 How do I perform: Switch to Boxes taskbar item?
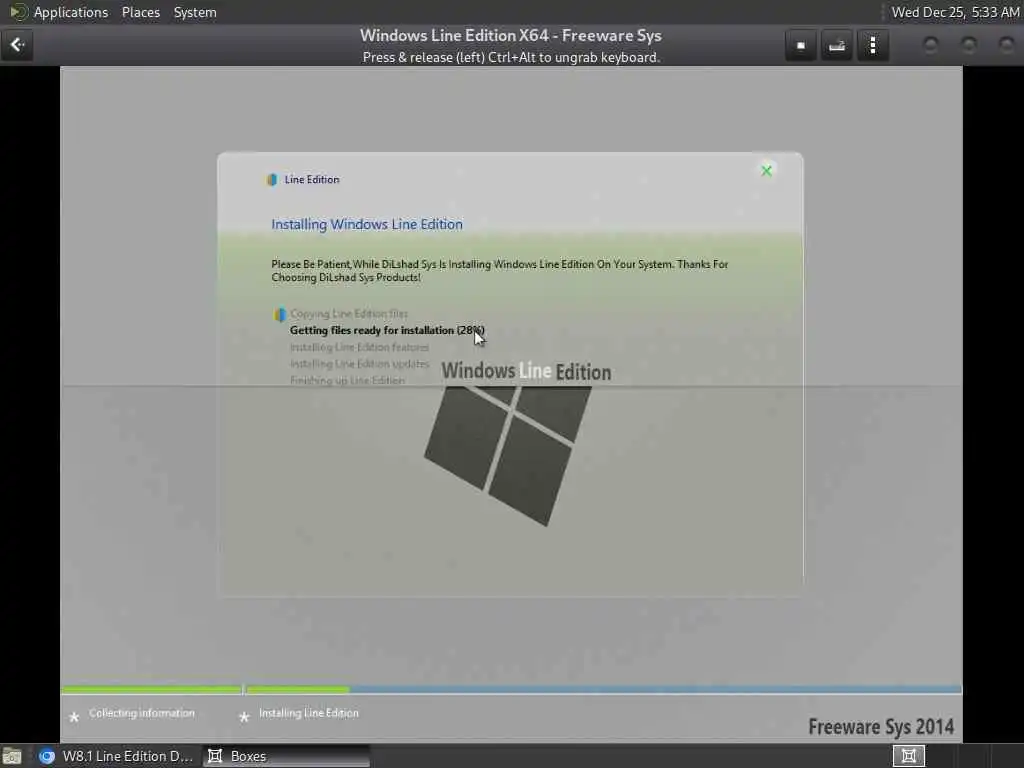click(x=286, y=756)
